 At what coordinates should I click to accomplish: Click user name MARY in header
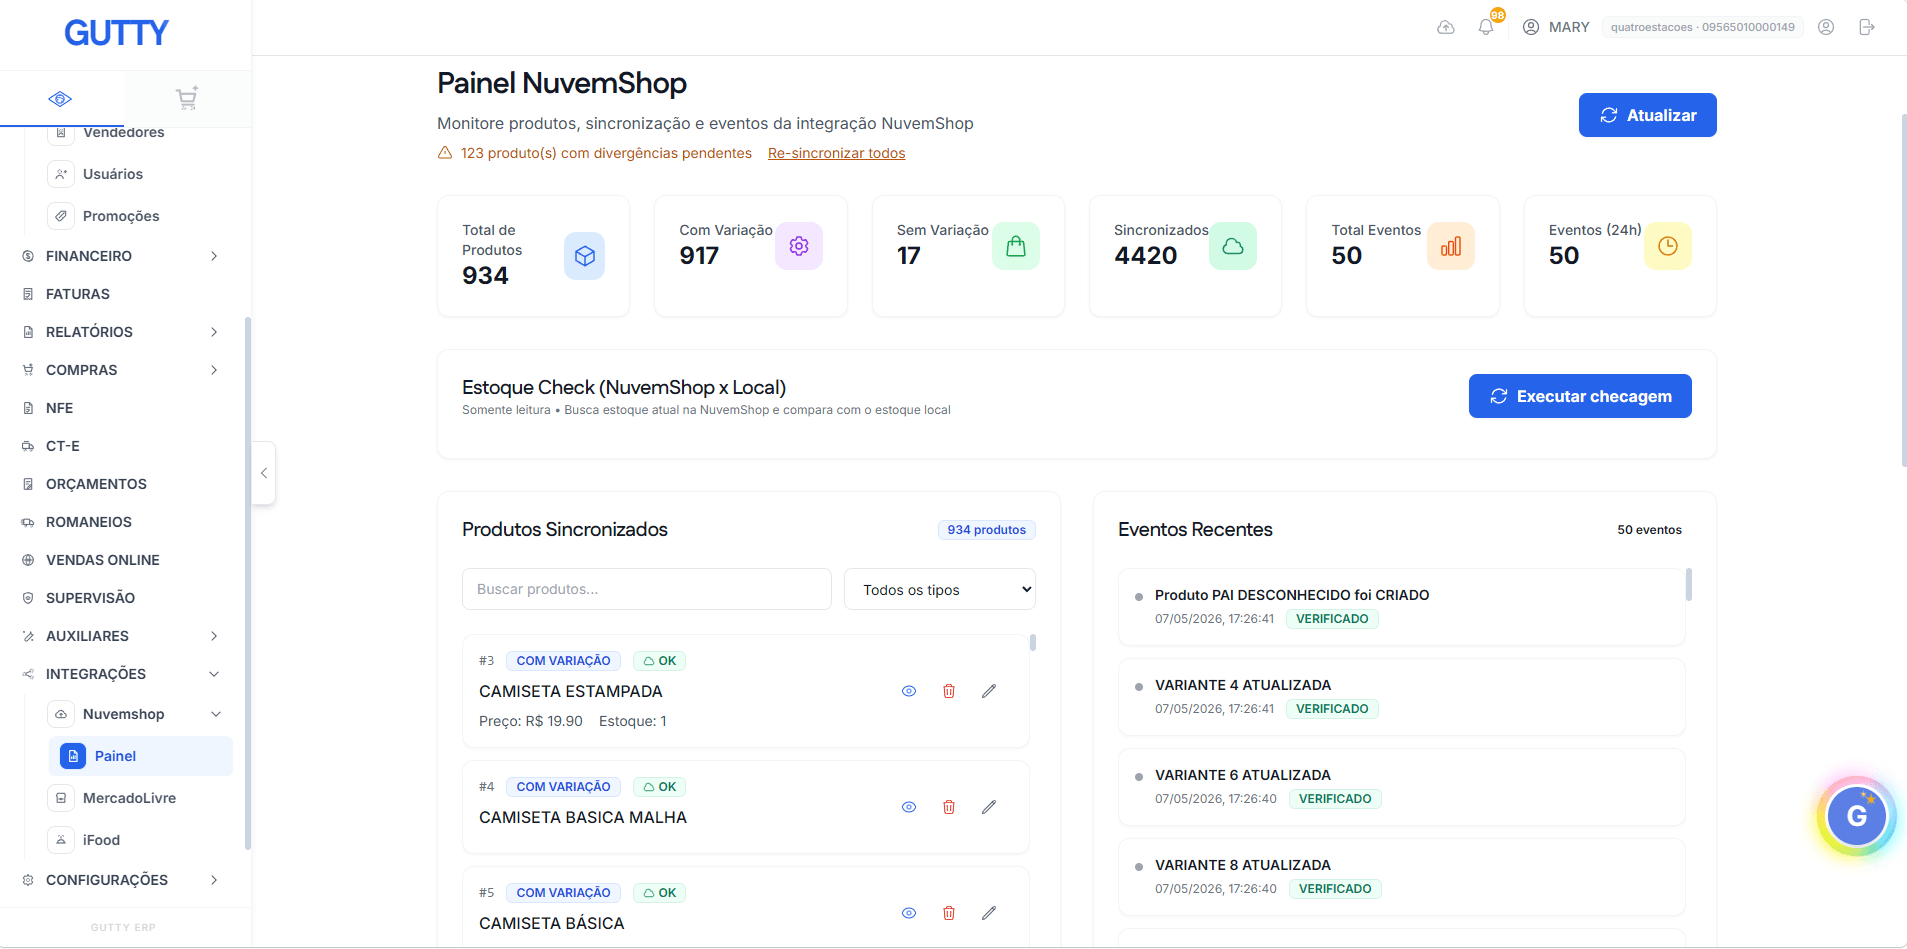[1568, 27]
